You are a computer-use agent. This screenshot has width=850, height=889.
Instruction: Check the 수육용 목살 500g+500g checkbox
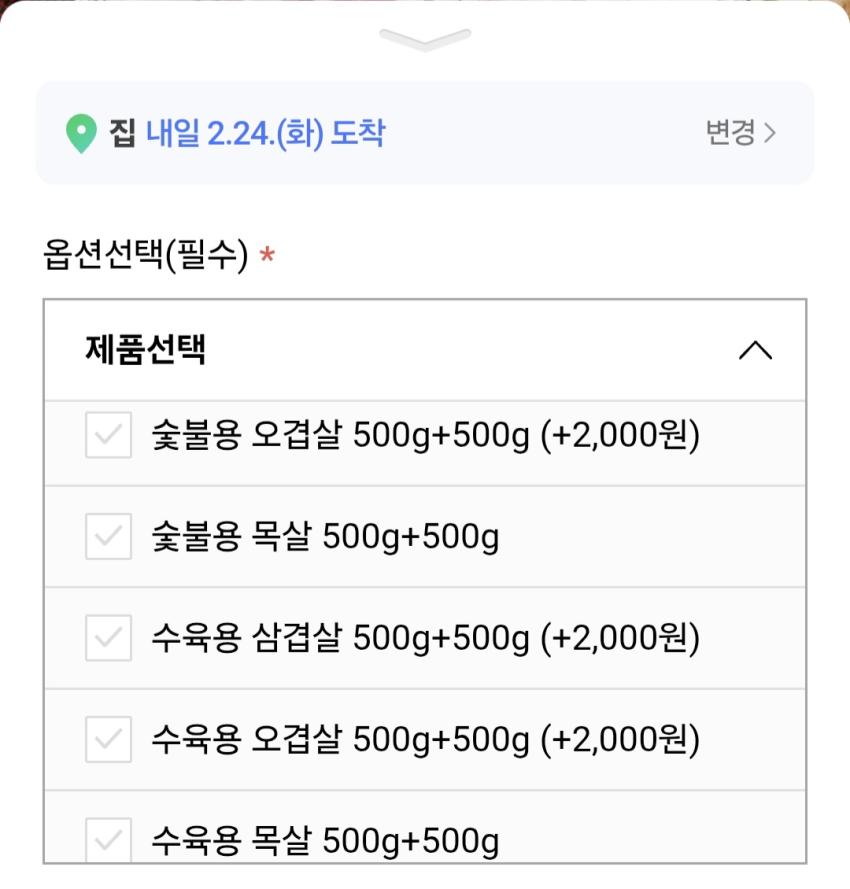coord(108,840)
